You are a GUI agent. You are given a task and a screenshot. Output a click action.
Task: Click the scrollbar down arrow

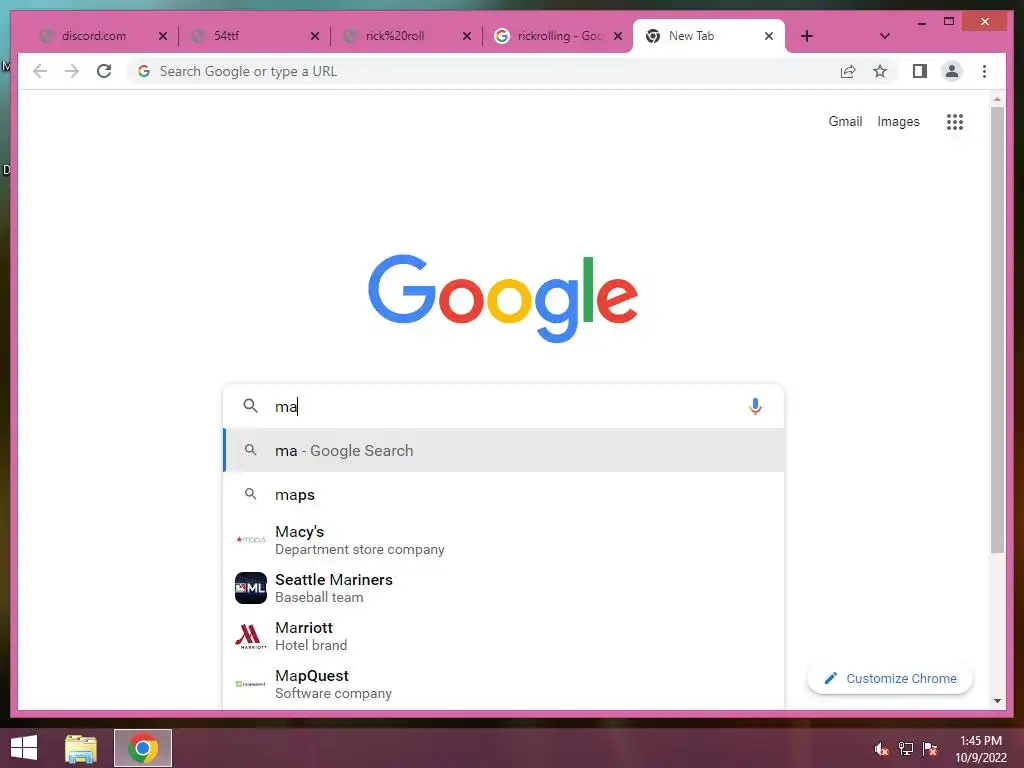click(997, 701)
